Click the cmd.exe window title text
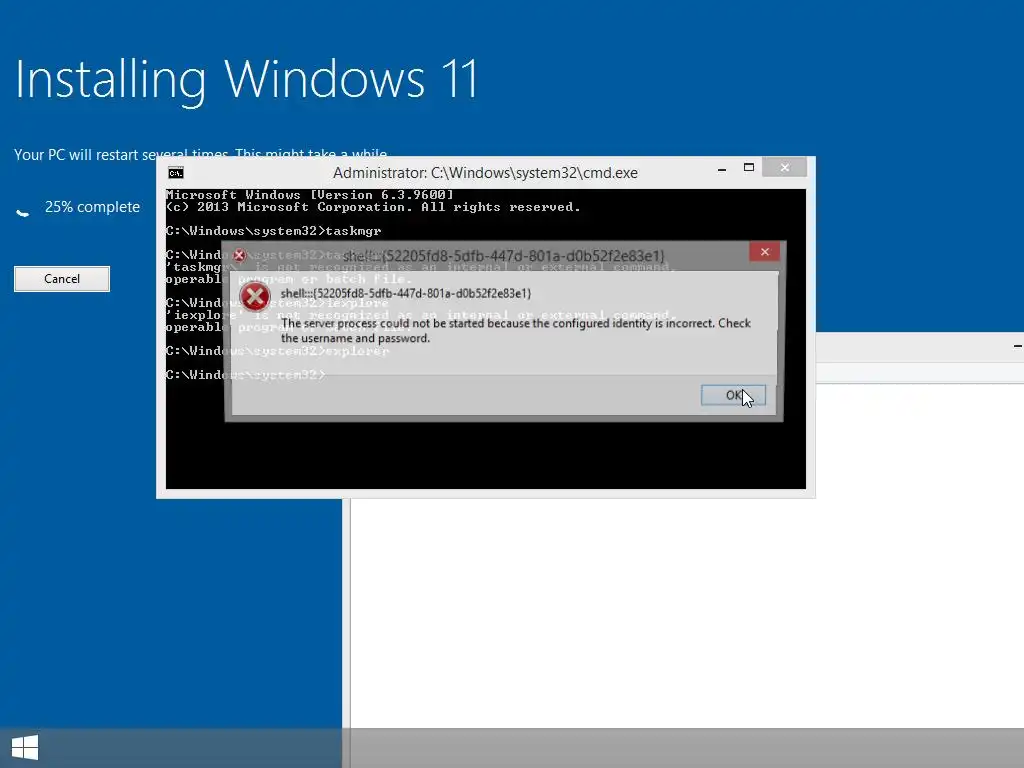This screenshot has width=1024, height=768. pos(485,172)
